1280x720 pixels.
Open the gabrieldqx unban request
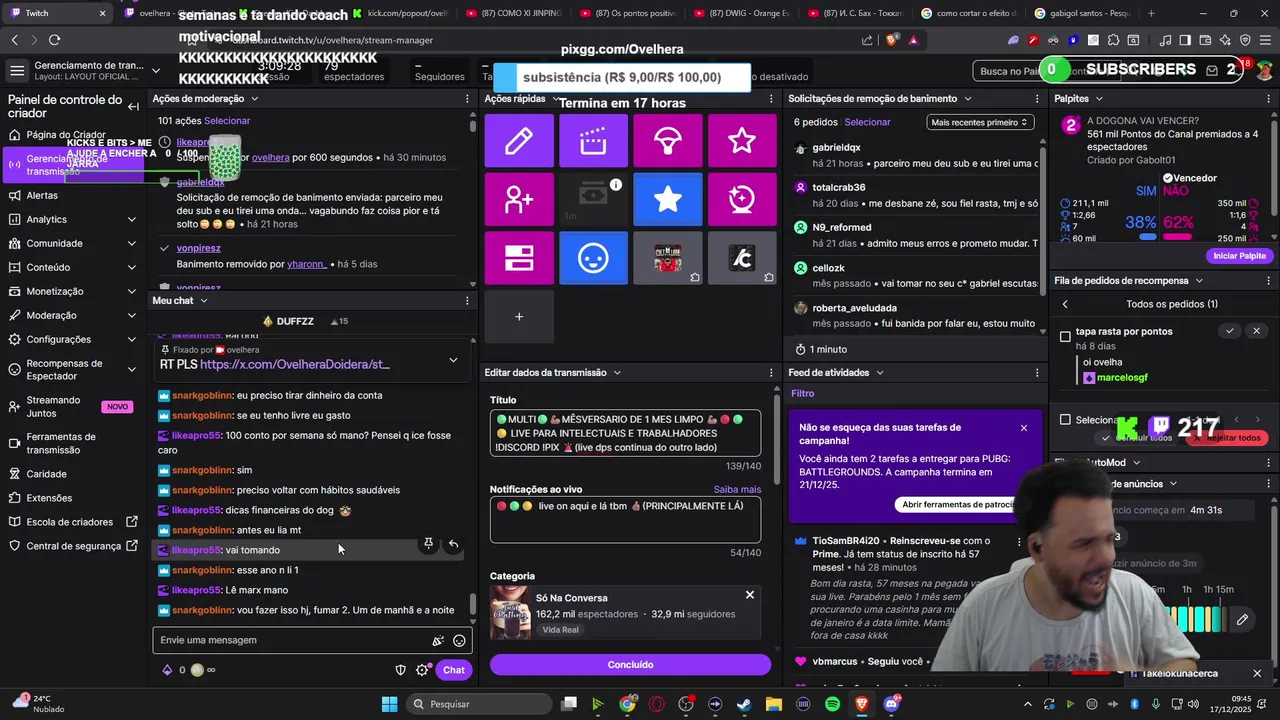[x=916, y=155]
